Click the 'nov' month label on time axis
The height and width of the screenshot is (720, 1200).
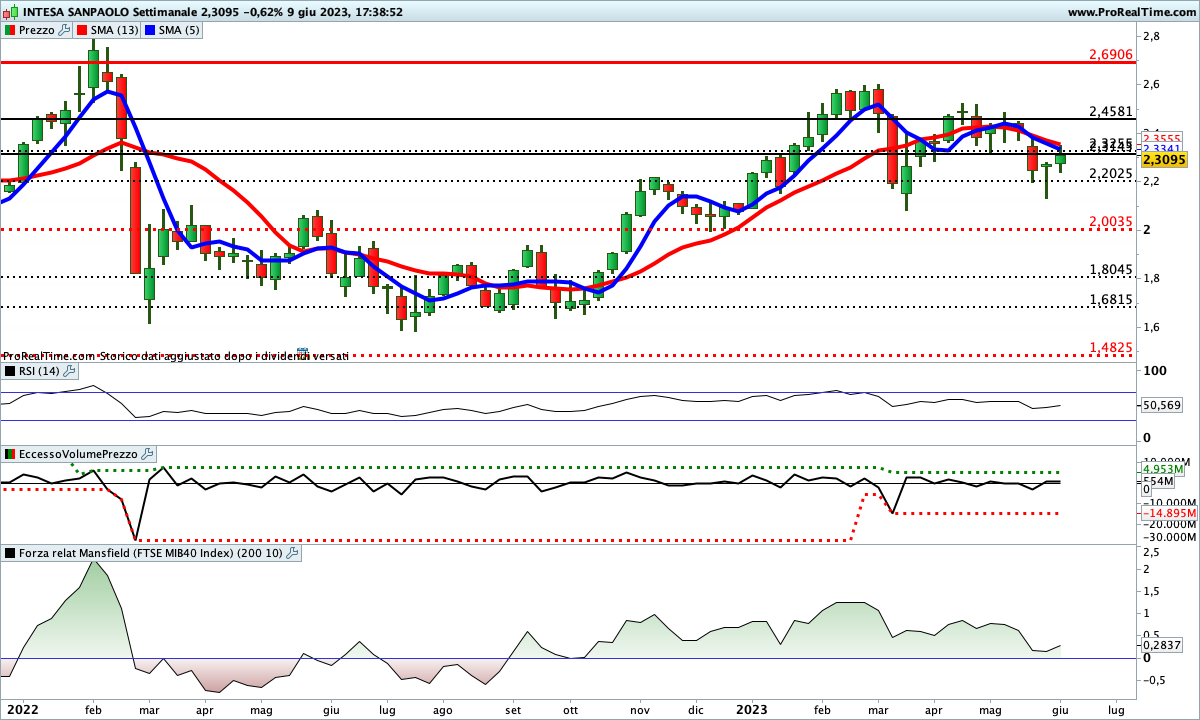pyautogui.click(x=640, y=709)
